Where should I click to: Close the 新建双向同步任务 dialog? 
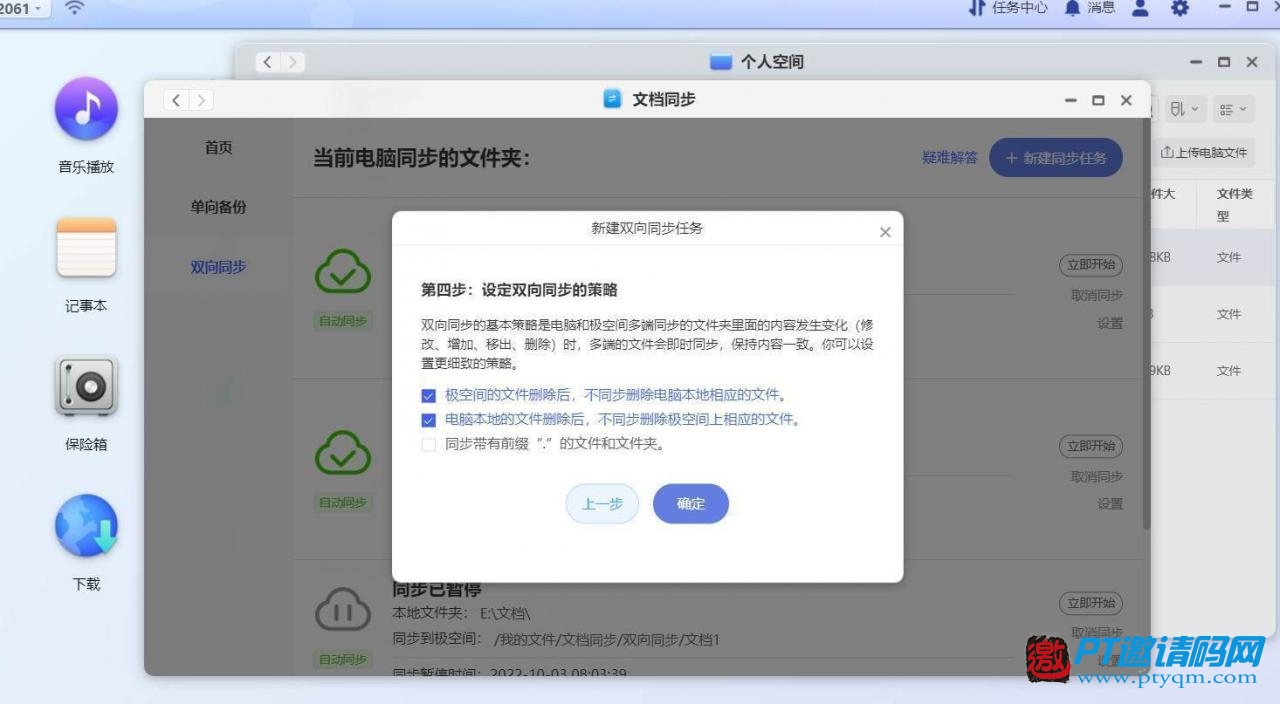point(885,232)
